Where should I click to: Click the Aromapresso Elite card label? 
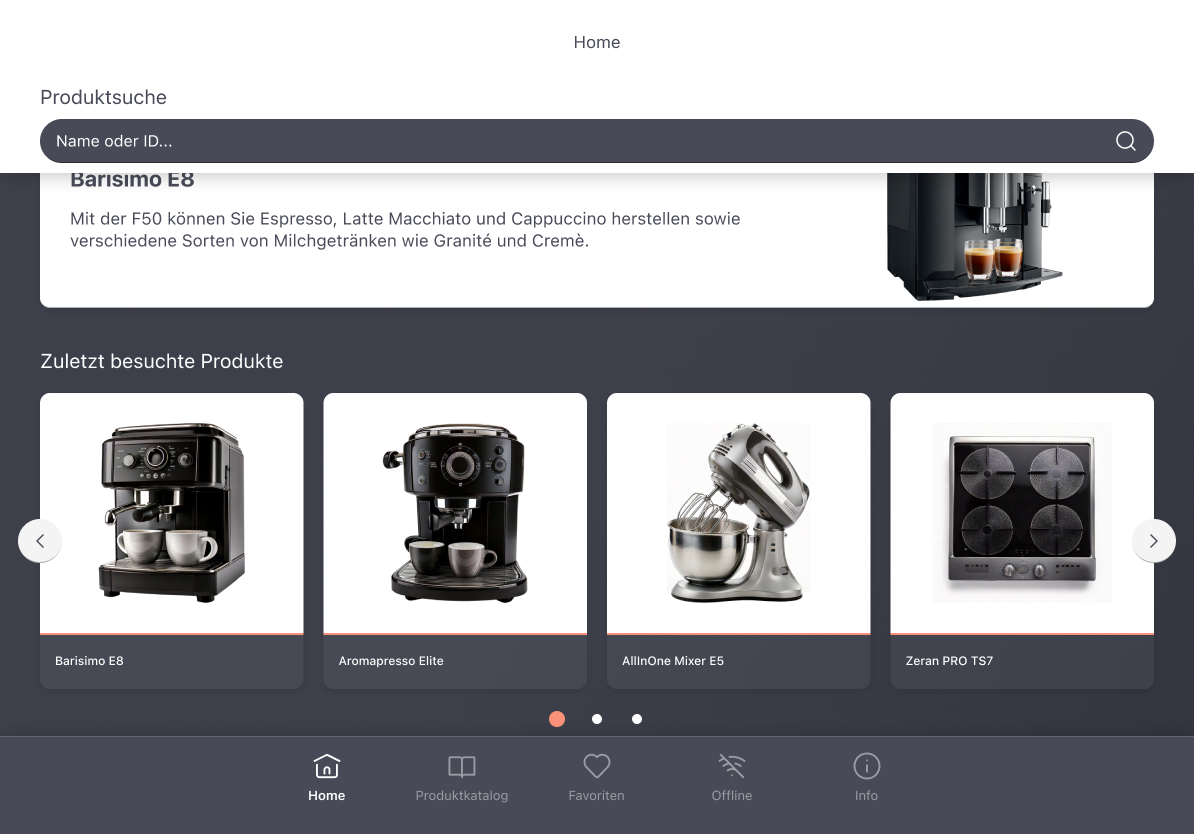pyautogui.click(x=391, y=661)
